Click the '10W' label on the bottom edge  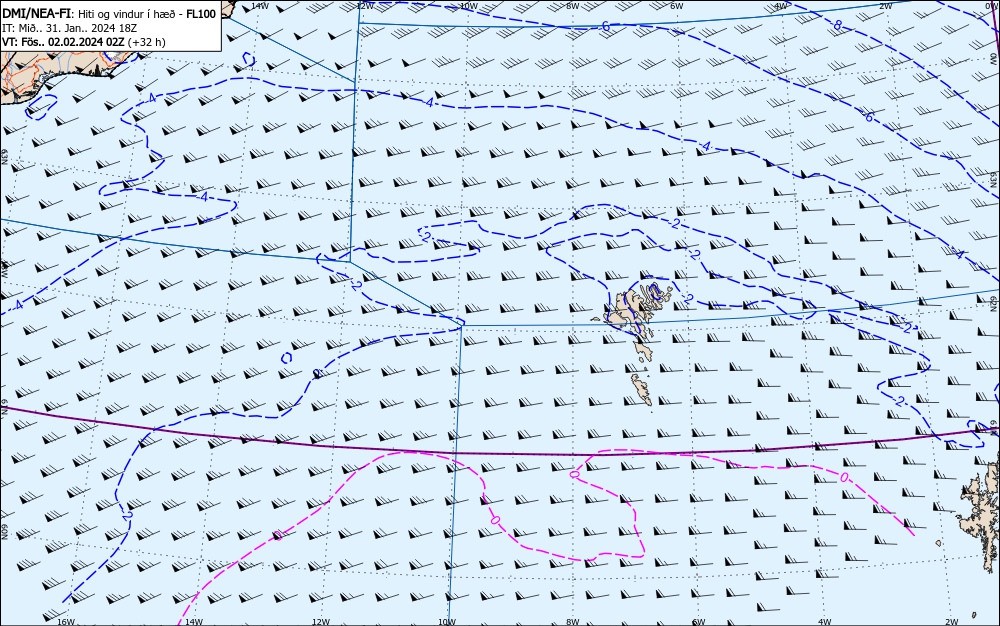447,622
